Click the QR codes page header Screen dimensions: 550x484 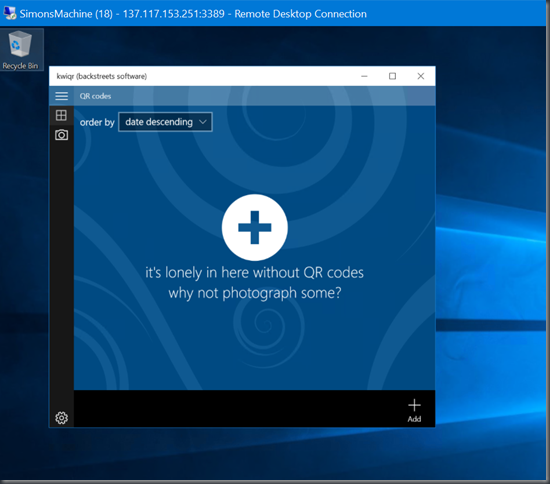coord(95,96)
